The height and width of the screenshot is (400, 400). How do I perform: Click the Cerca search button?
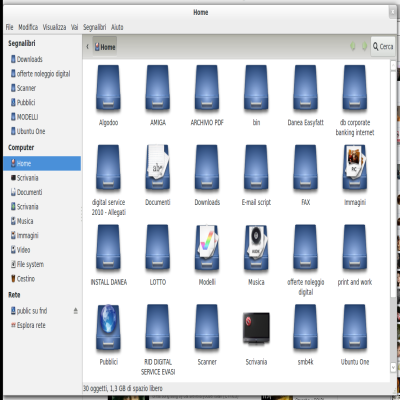point(383,46)
